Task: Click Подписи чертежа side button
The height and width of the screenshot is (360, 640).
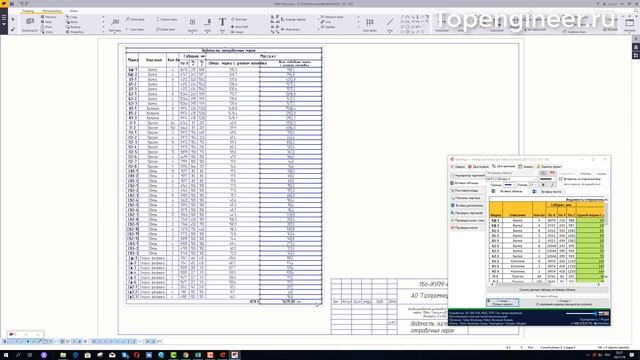Action: pyautogui.click(x=467, y=198)
